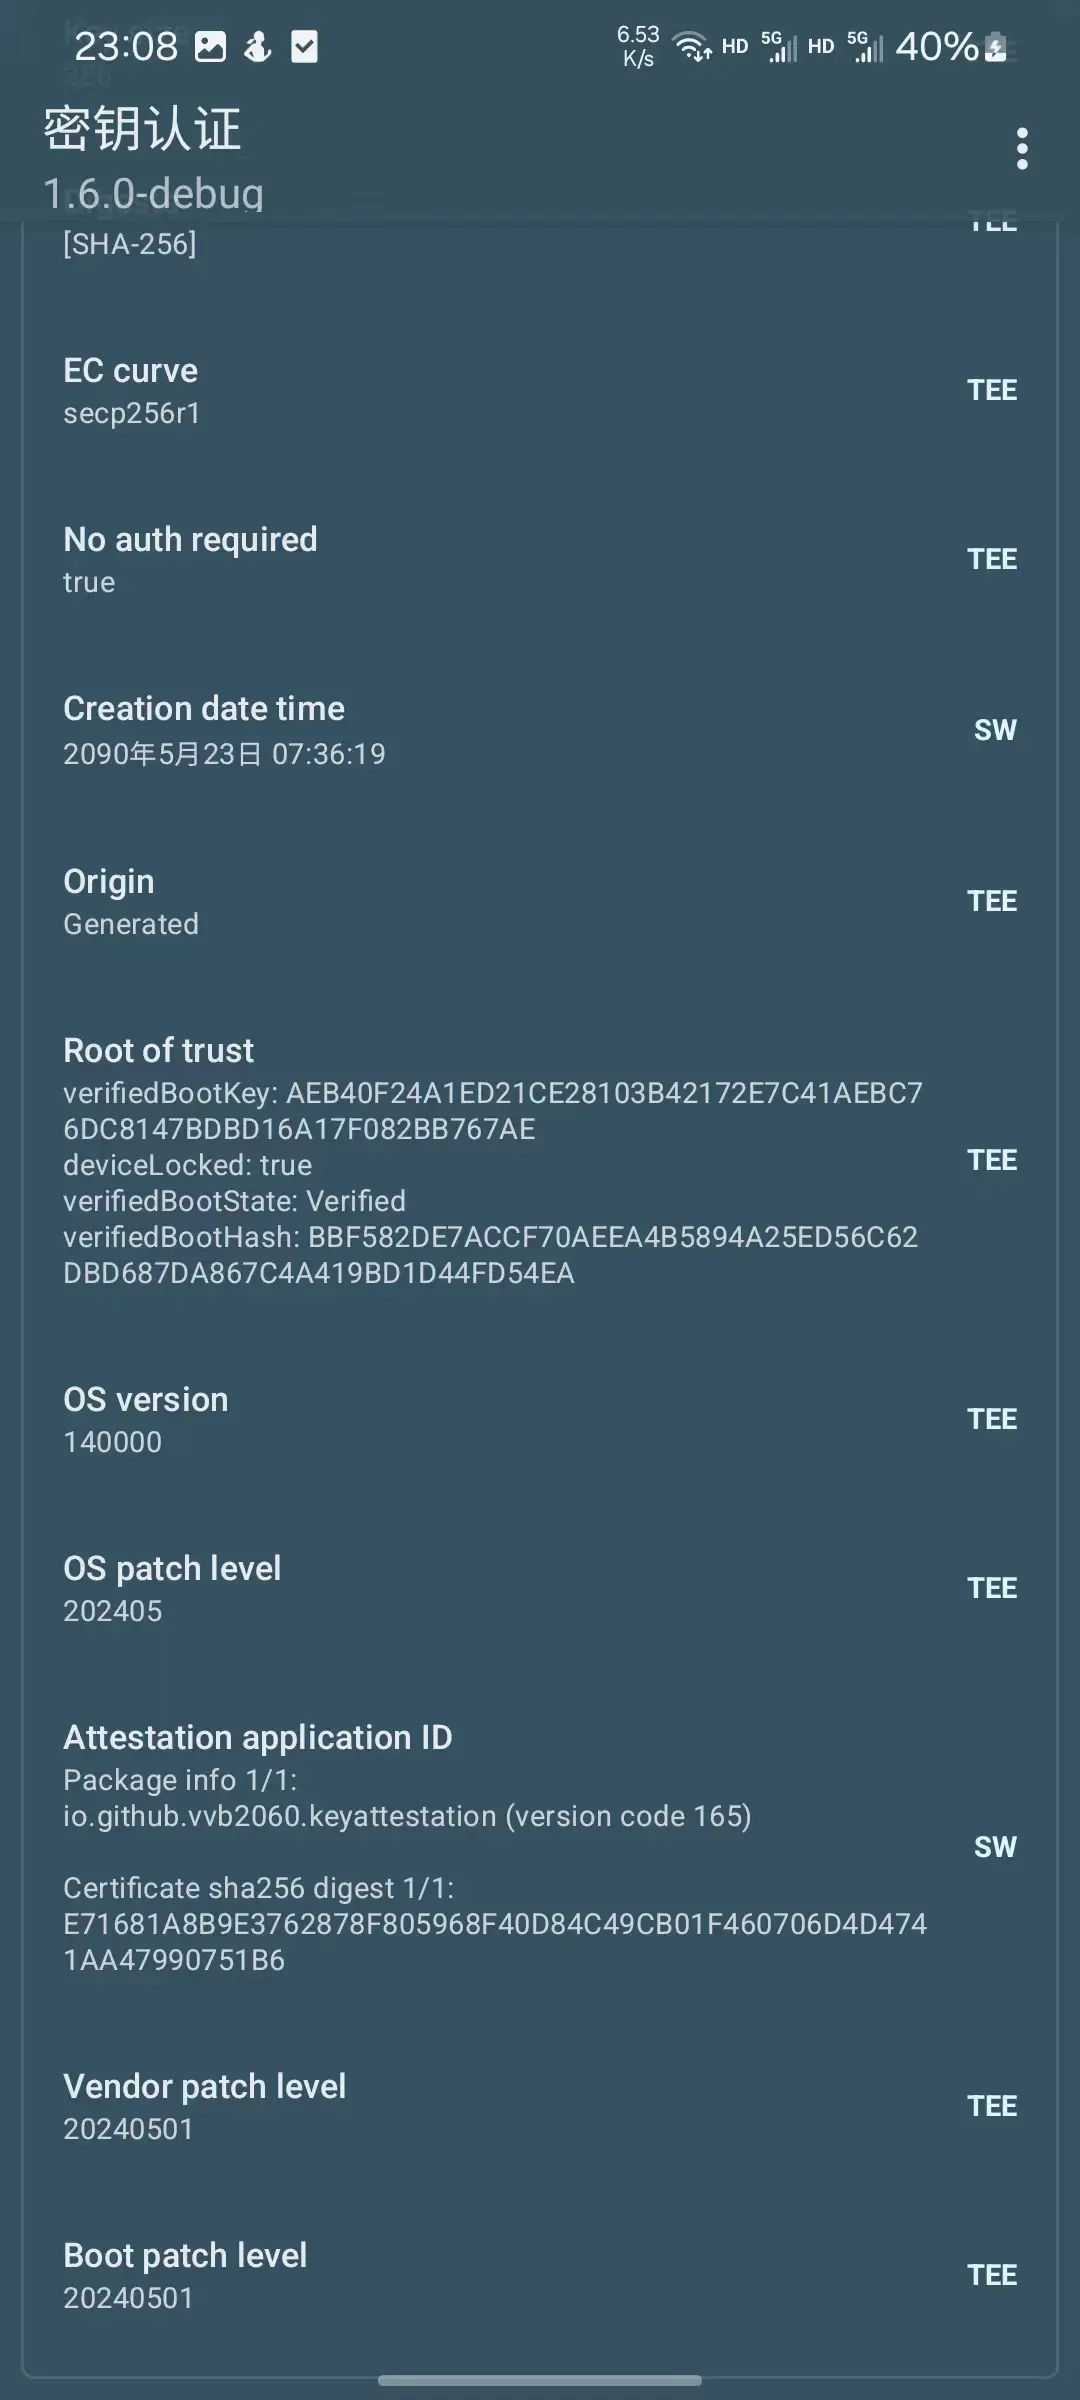Tap the SW badge beside Creation date time

pos(995,730)
